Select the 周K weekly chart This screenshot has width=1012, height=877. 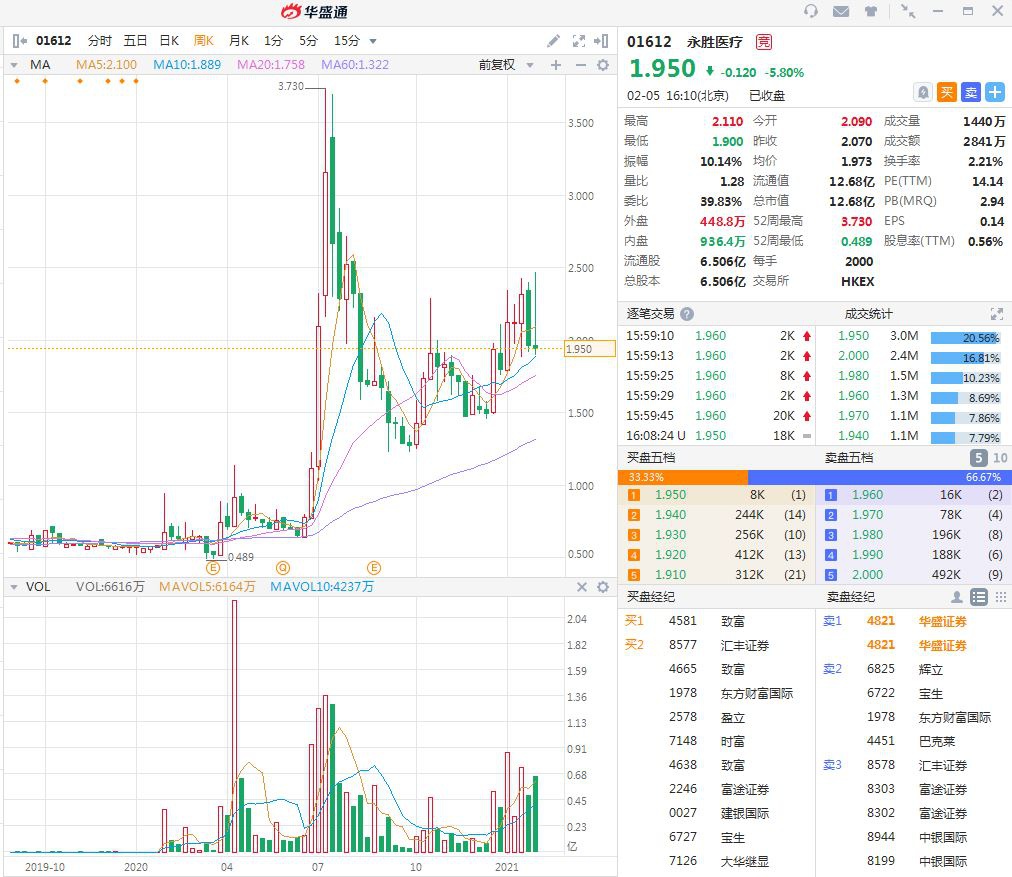tap(203, 41)
